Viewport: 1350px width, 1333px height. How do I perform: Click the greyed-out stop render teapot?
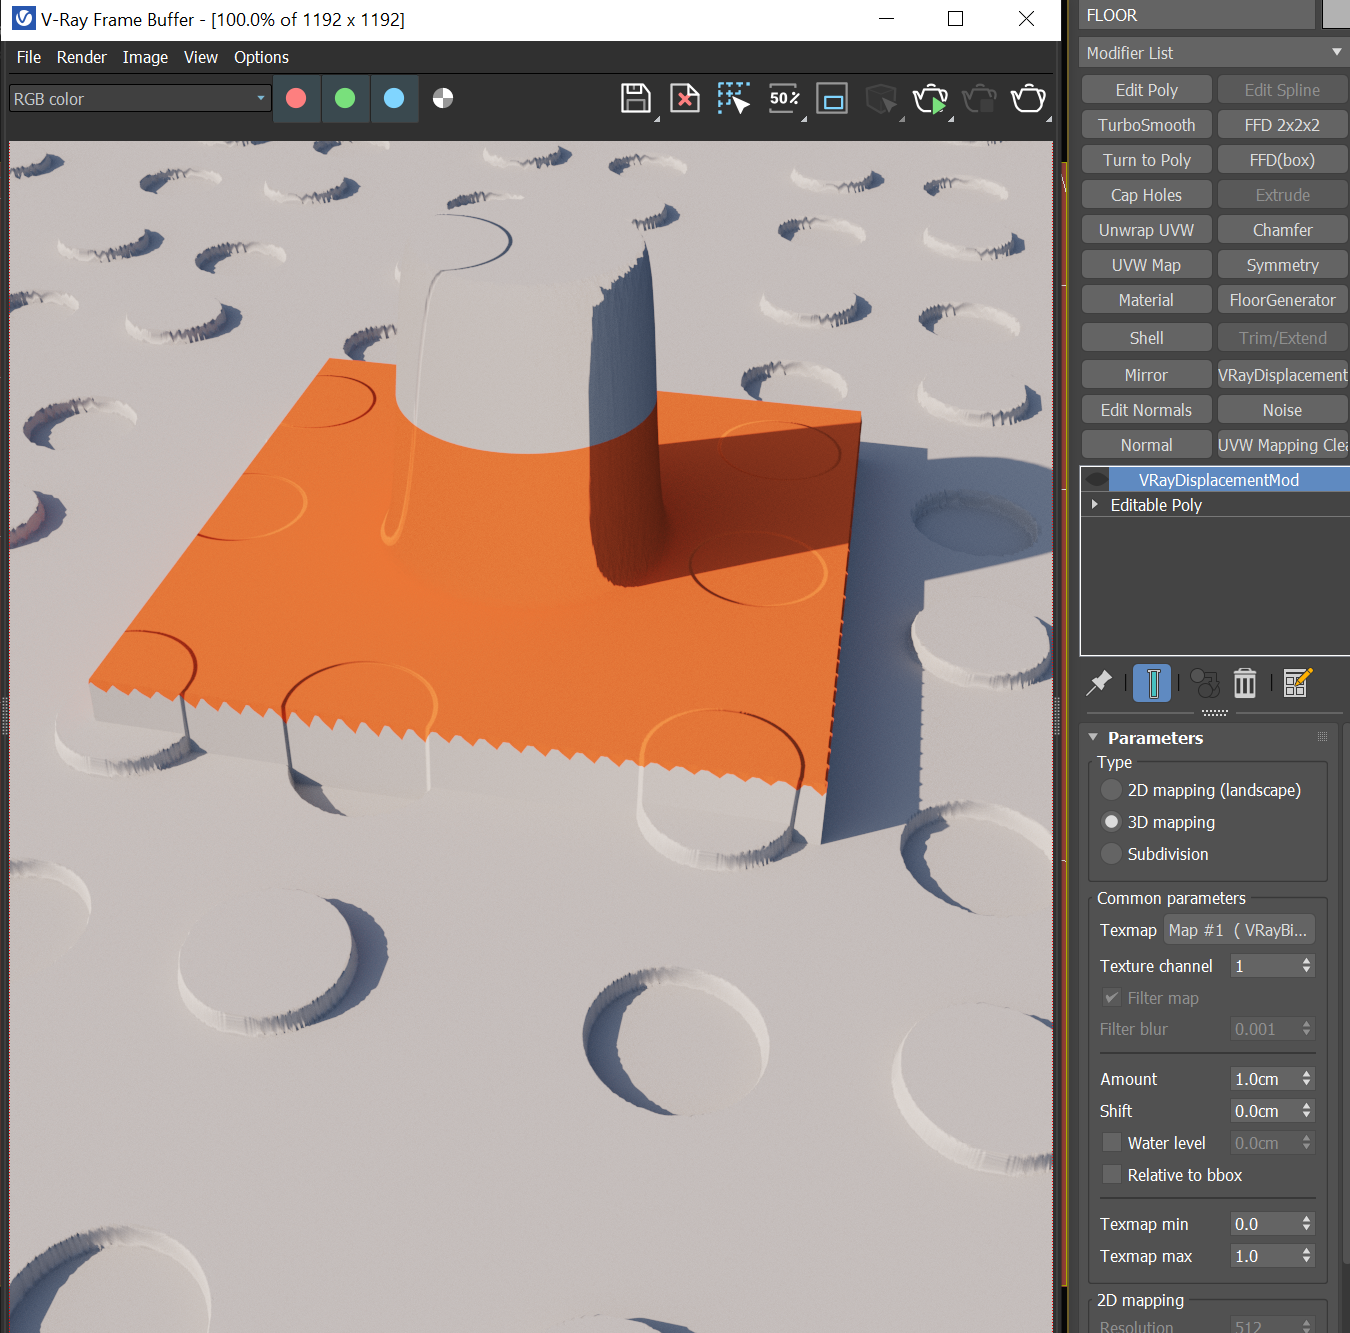tap(979, 99)
